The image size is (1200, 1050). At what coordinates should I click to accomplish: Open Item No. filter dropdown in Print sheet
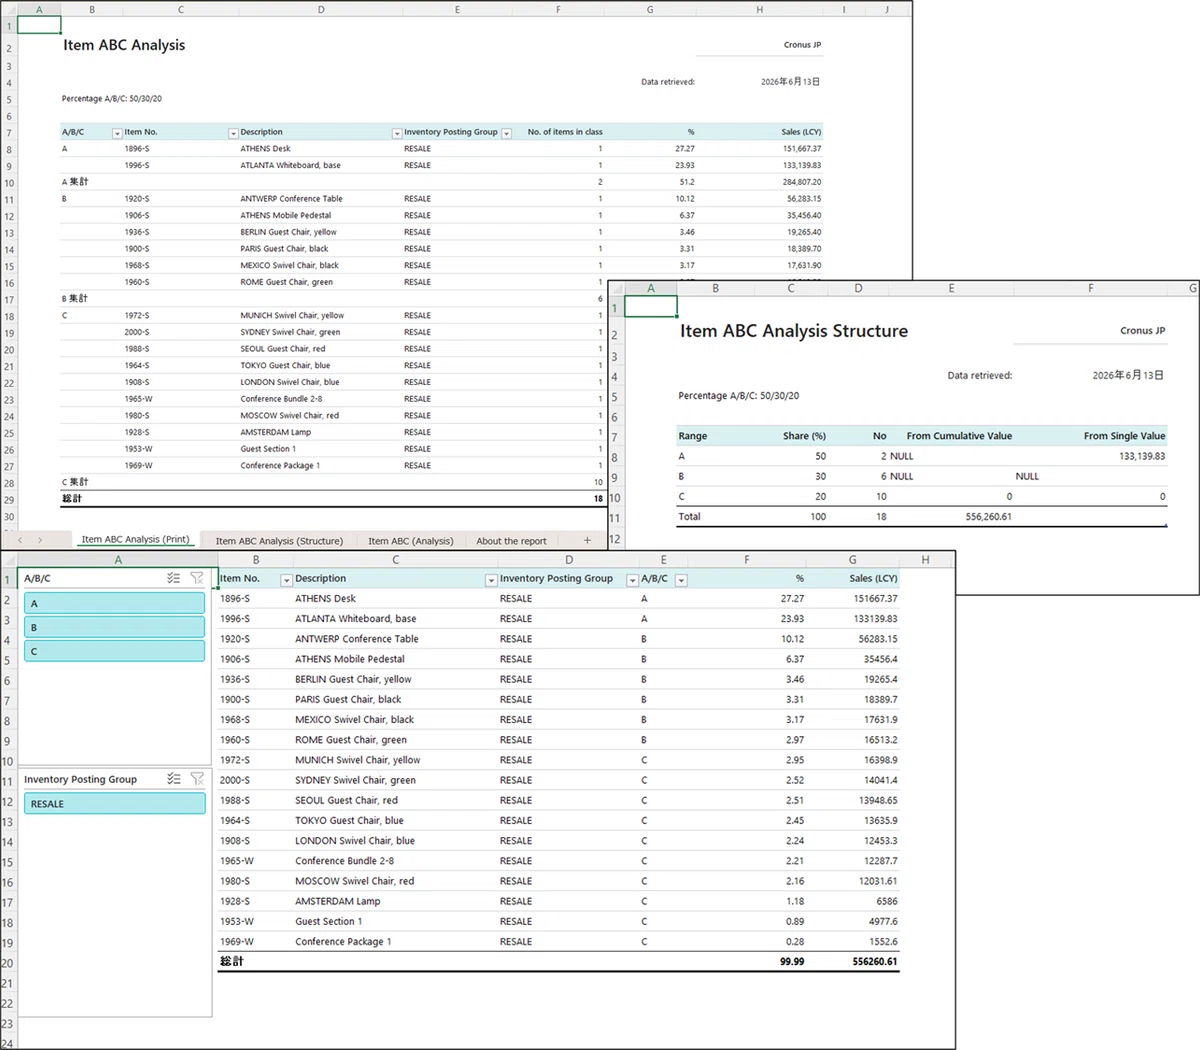233,133
